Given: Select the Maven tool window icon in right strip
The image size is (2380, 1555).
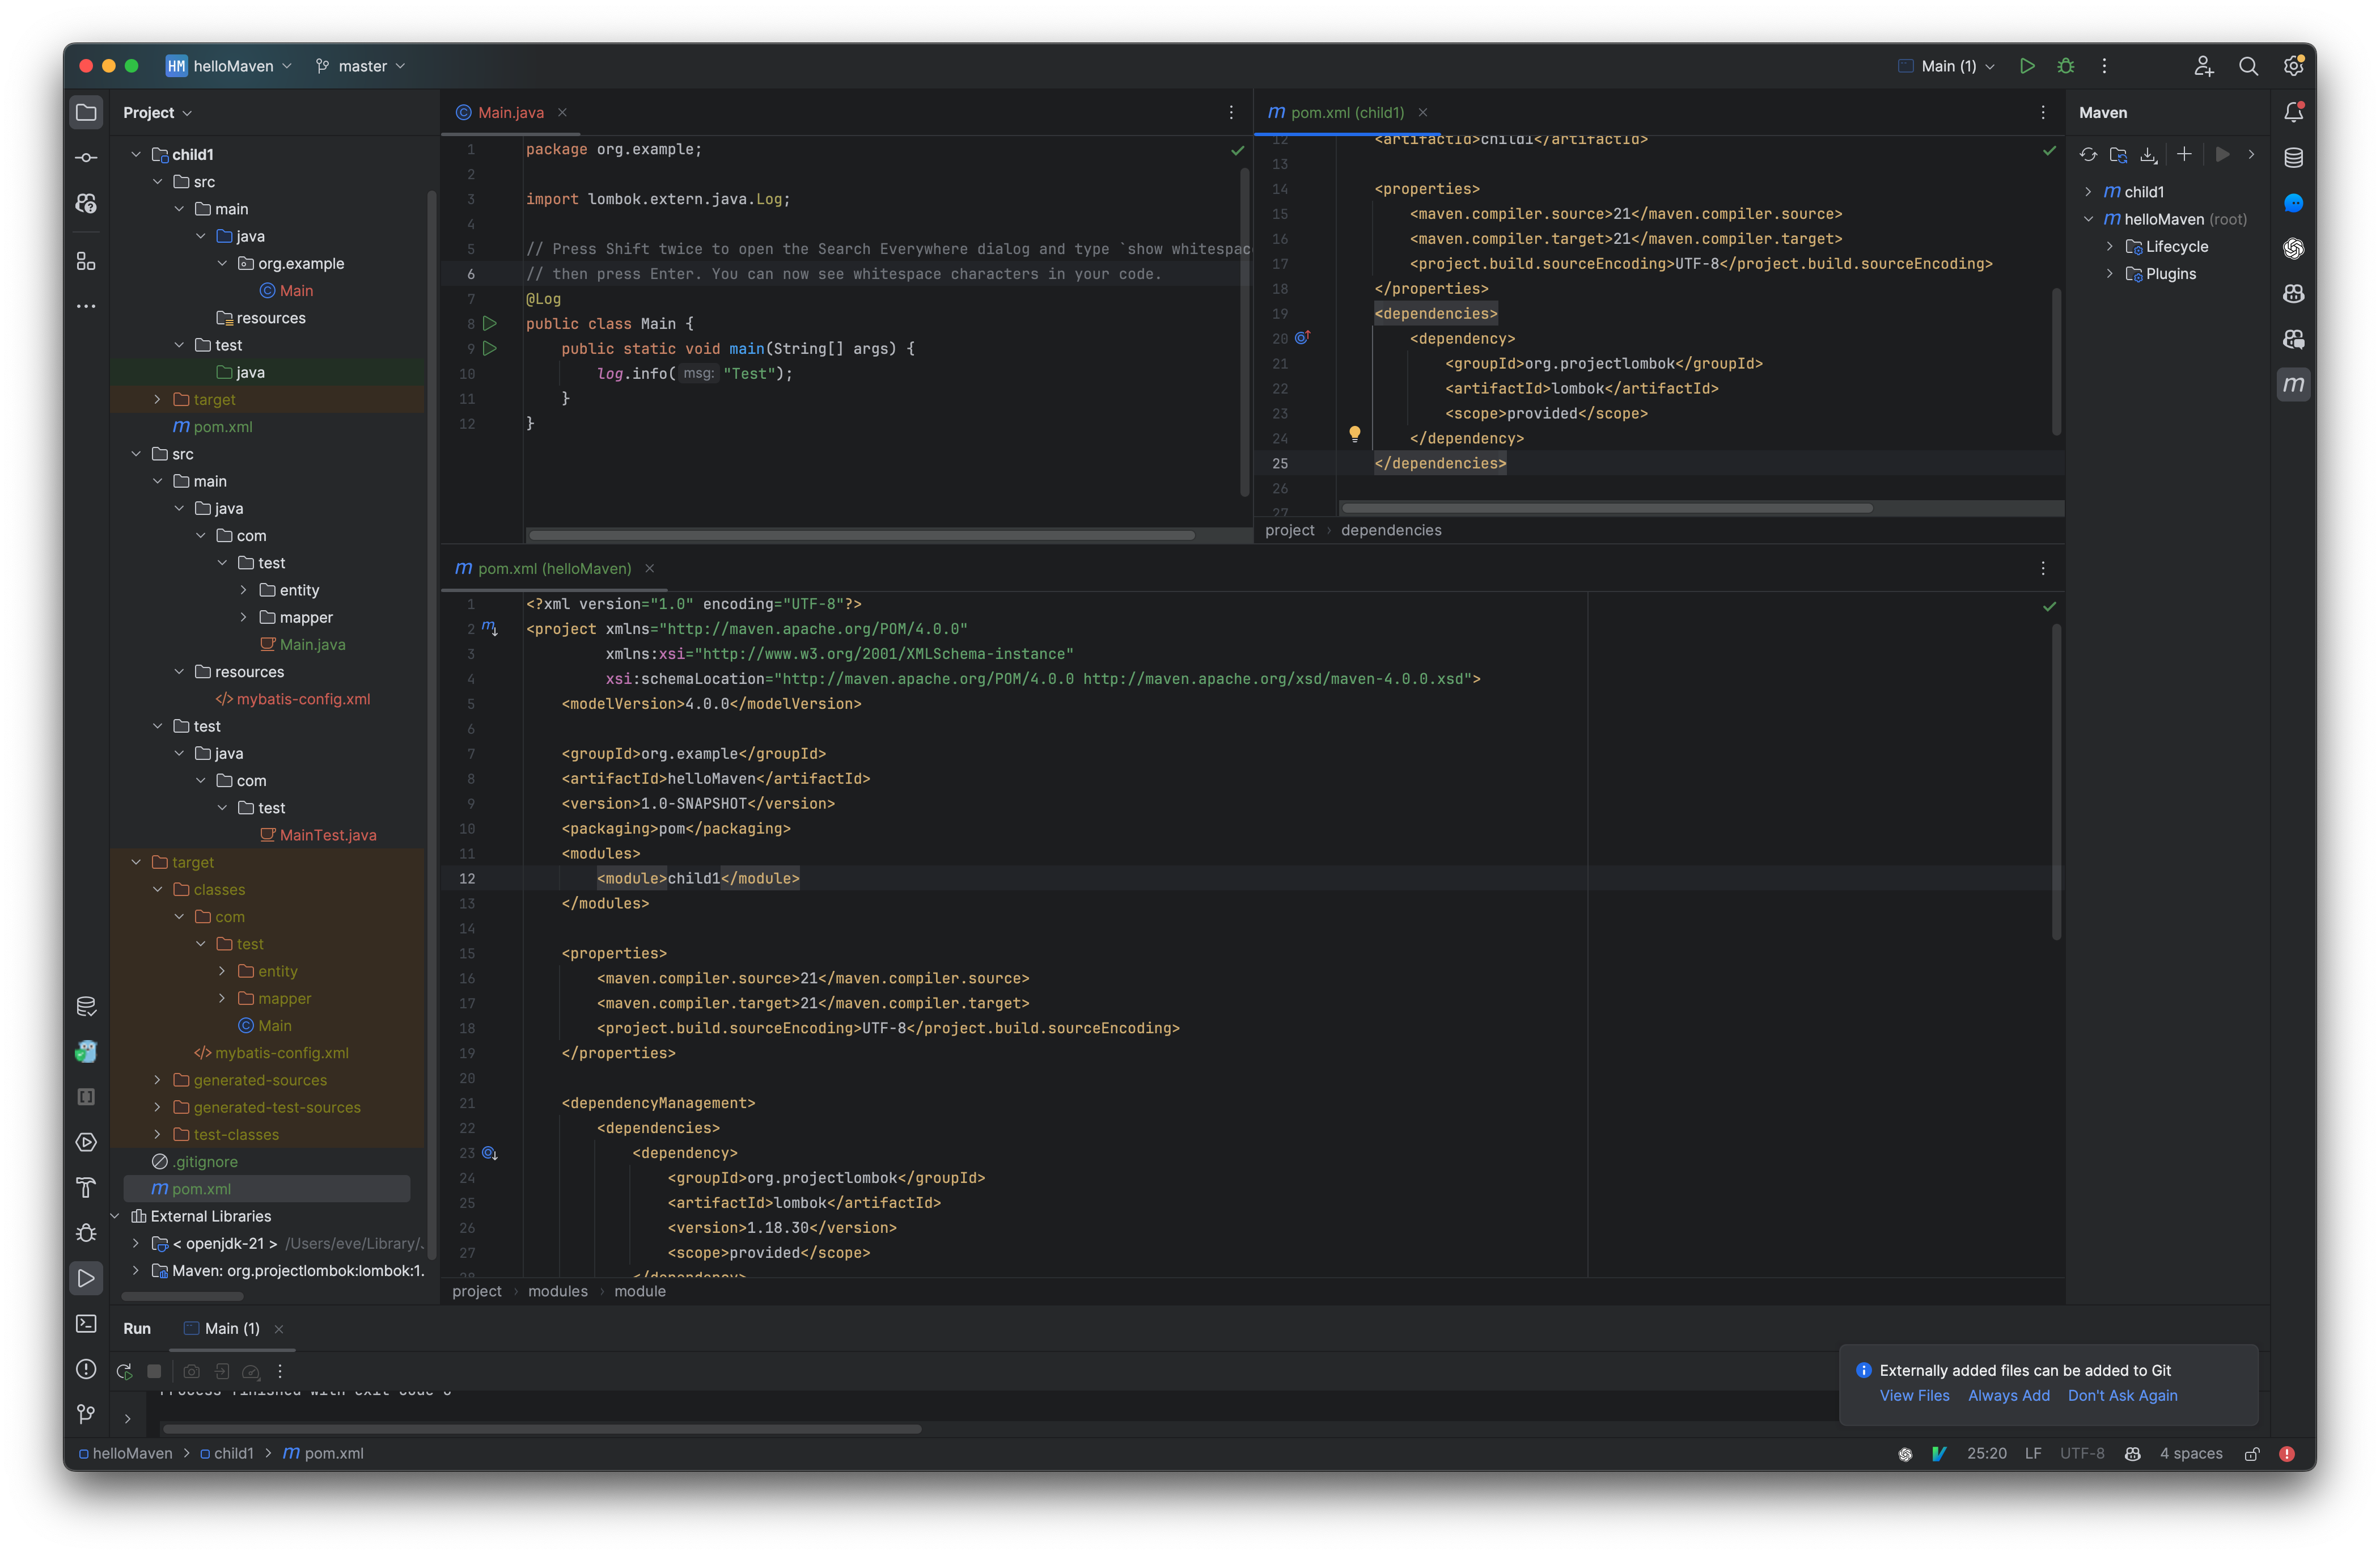Looking at the screenshot, I should click(x=2294, y=384).
